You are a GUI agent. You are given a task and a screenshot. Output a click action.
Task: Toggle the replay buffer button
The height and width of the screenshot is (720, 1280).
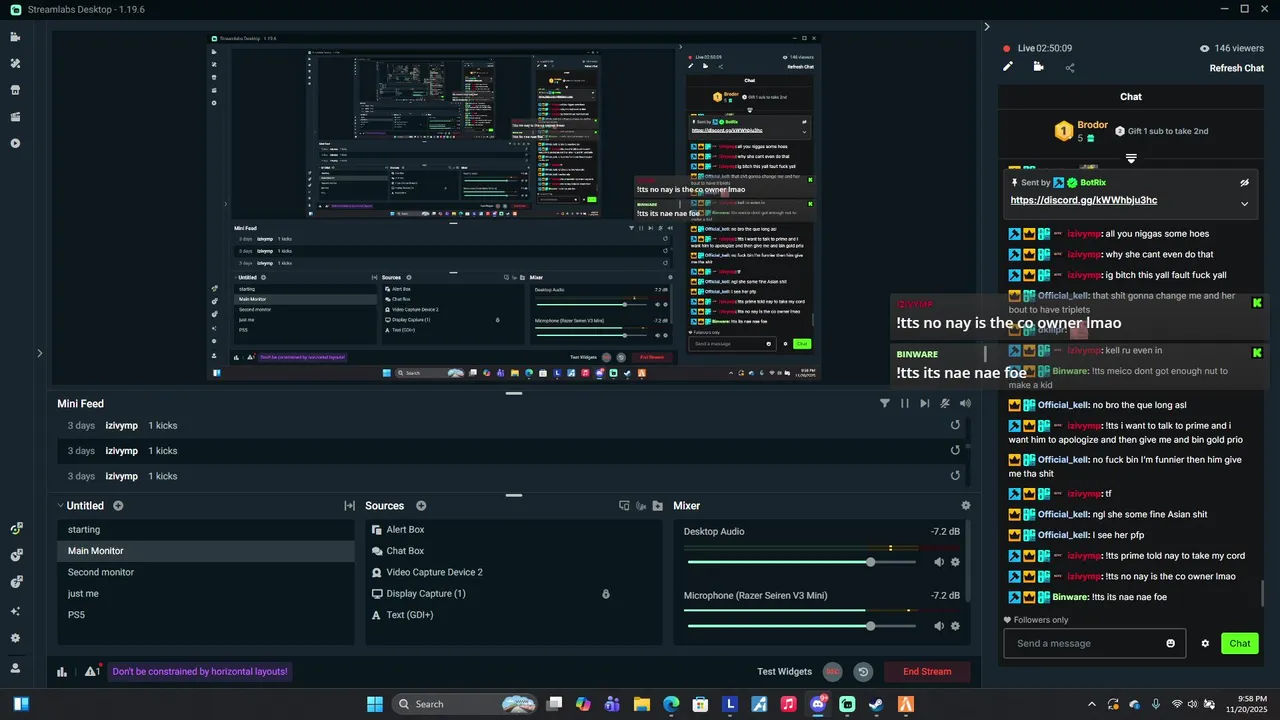[863, 672]
